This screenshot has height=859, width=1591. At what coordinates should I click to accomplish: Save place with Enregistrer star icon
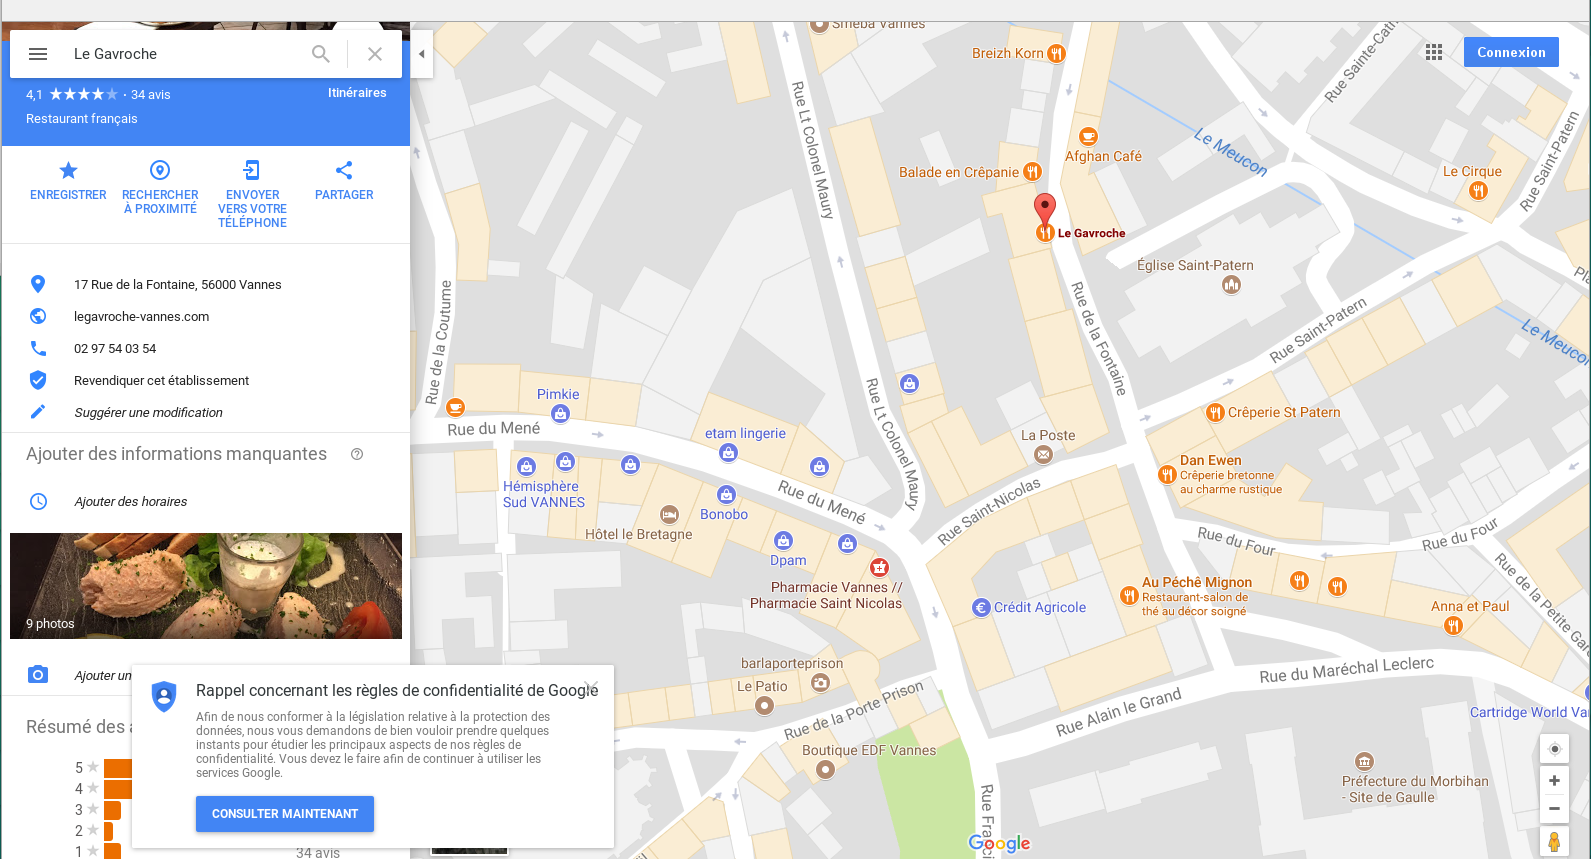pyautogui.click(x=68, y=171)
